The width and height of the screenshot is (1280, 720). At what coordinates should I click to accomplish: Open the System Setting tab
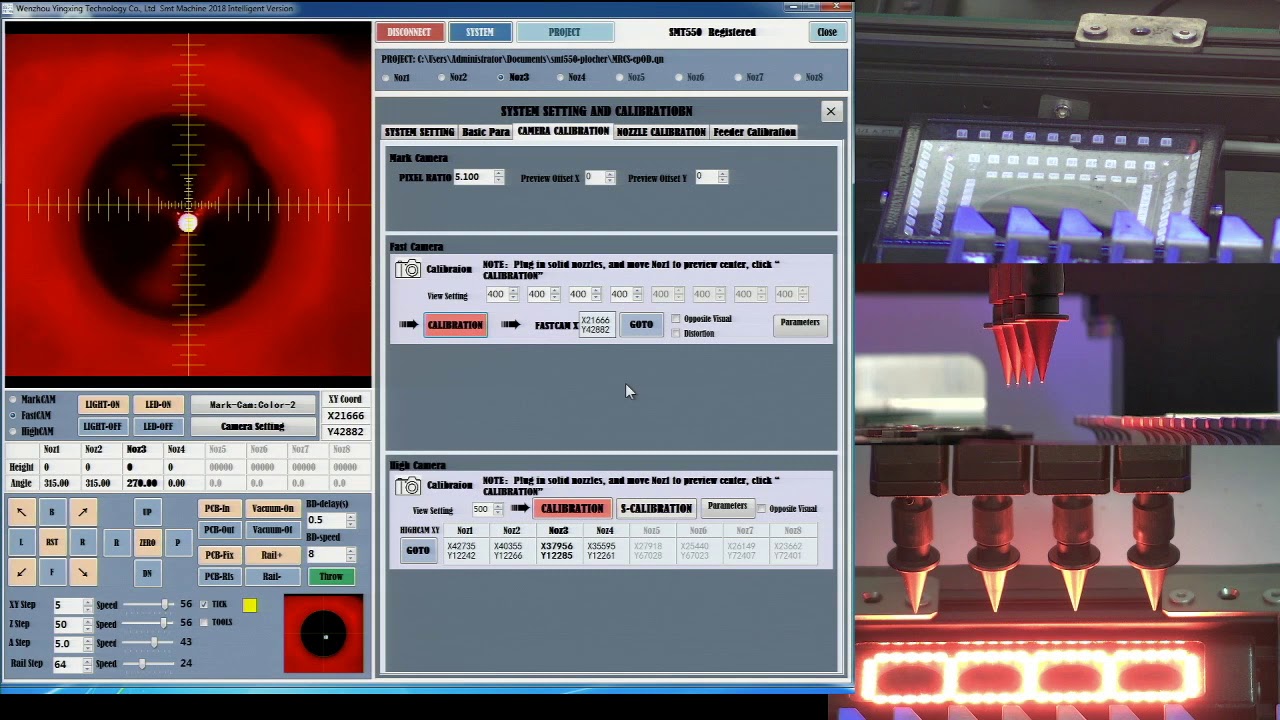[419, 132]
